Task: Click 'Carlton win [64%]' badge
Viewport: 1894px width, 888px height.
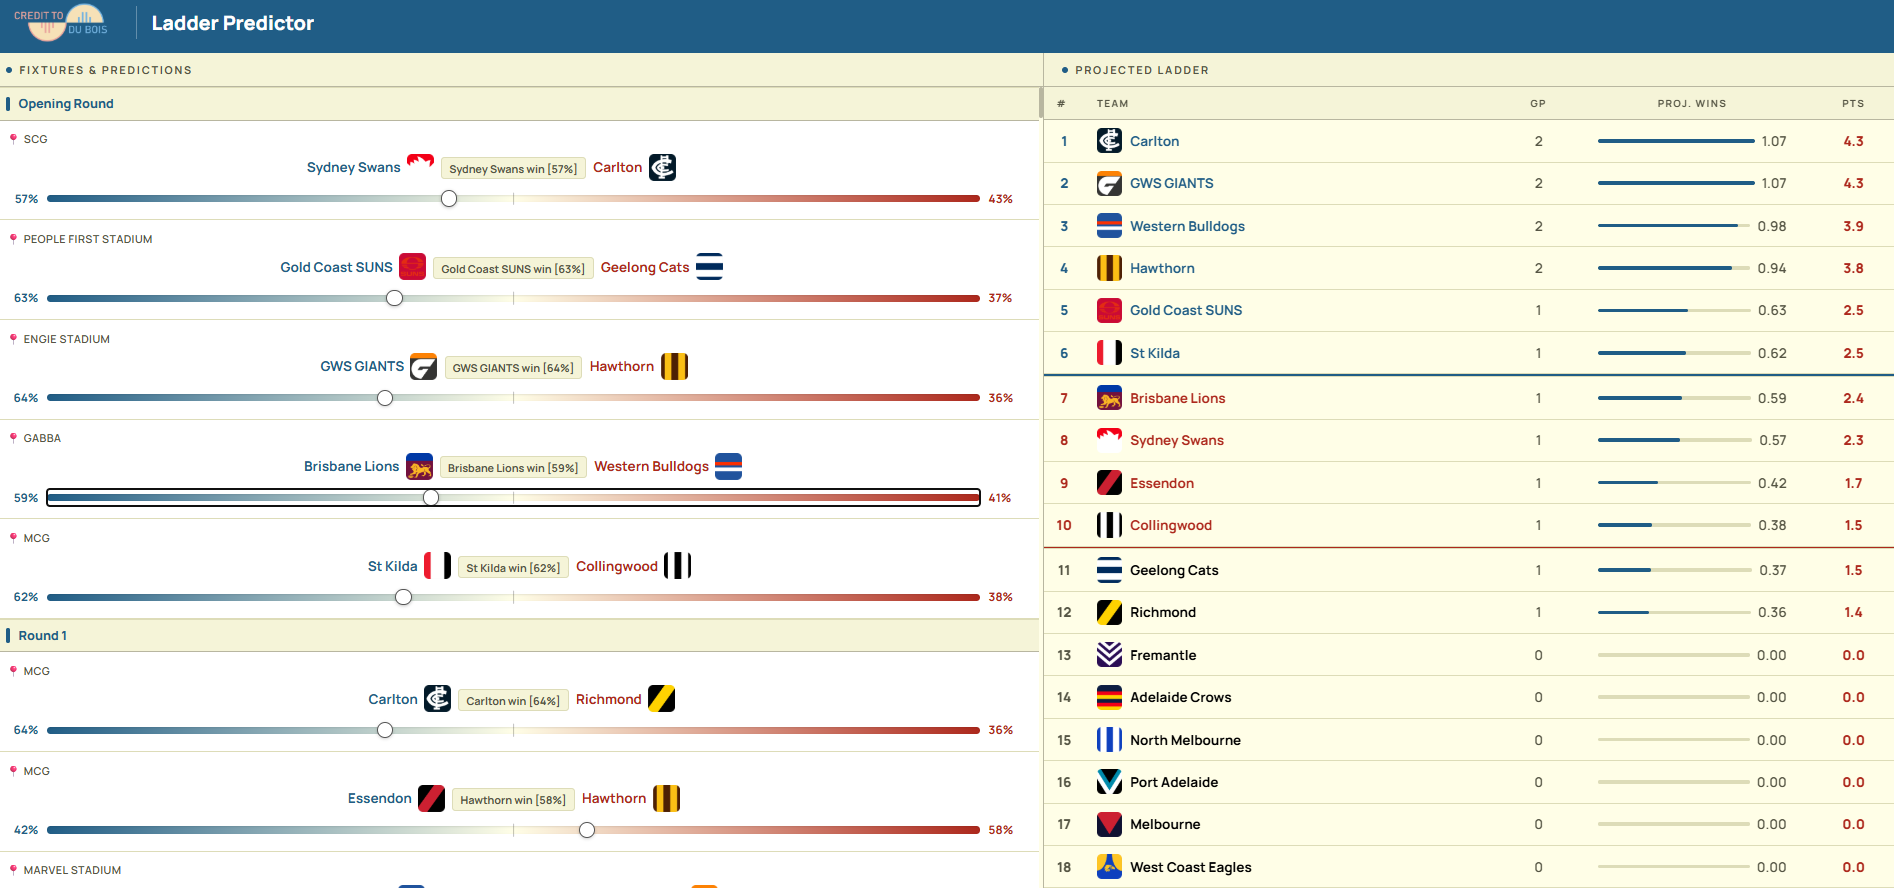Action: tap(513, 701)
